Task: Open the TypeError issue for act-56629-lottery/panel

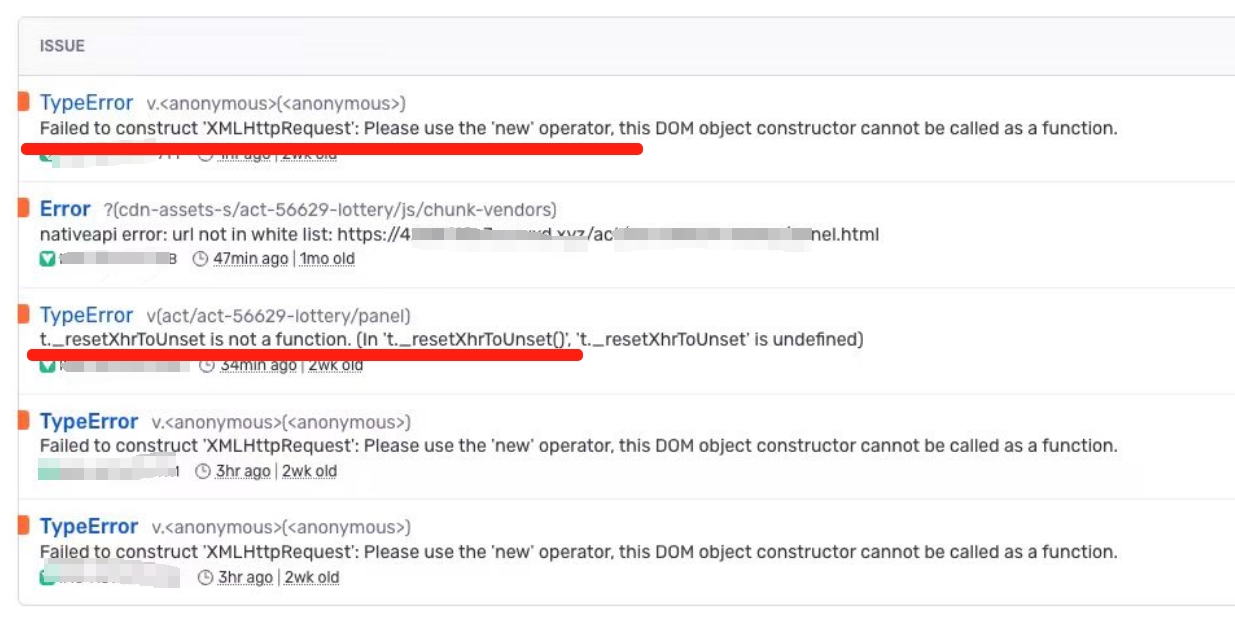Action: click(86, 315)
